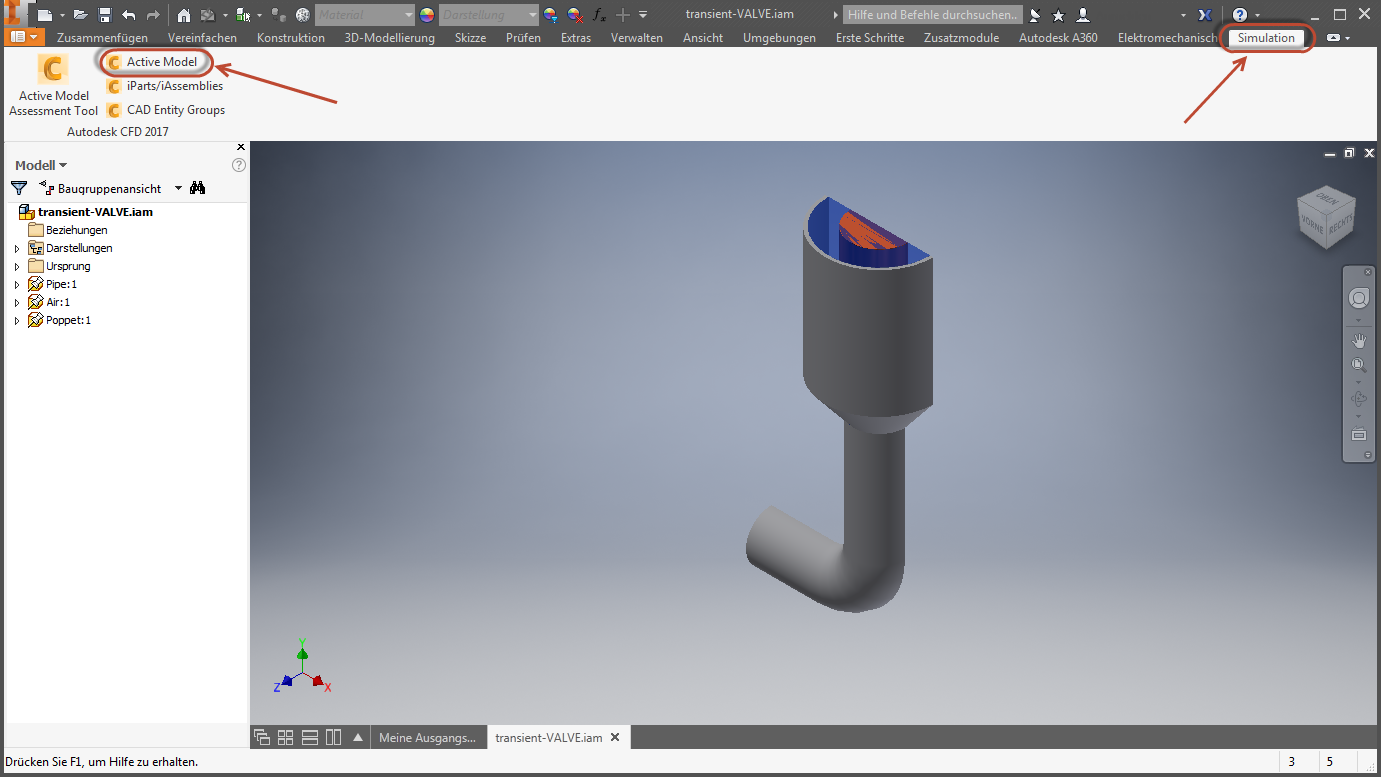
Task: Click the browser filter funnel icon
Action: 19,188
